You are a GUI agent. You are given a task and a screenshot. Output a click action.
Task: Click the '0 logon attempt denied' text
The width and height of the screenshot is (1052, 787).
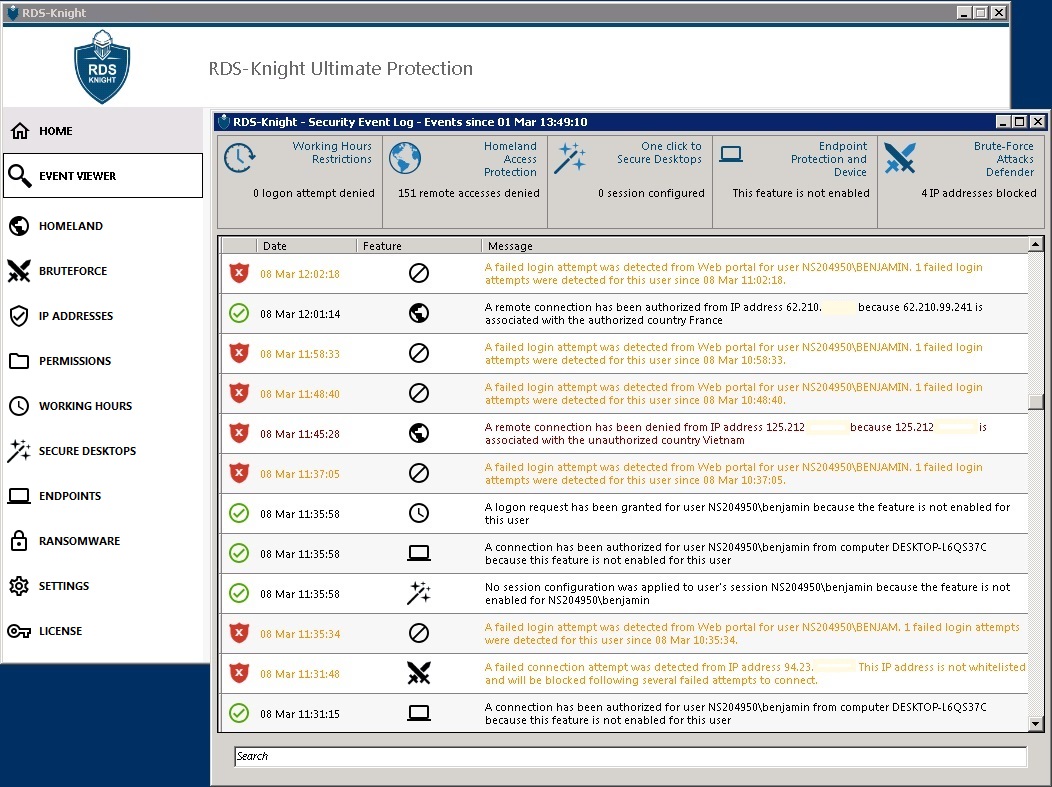(313, 193)
